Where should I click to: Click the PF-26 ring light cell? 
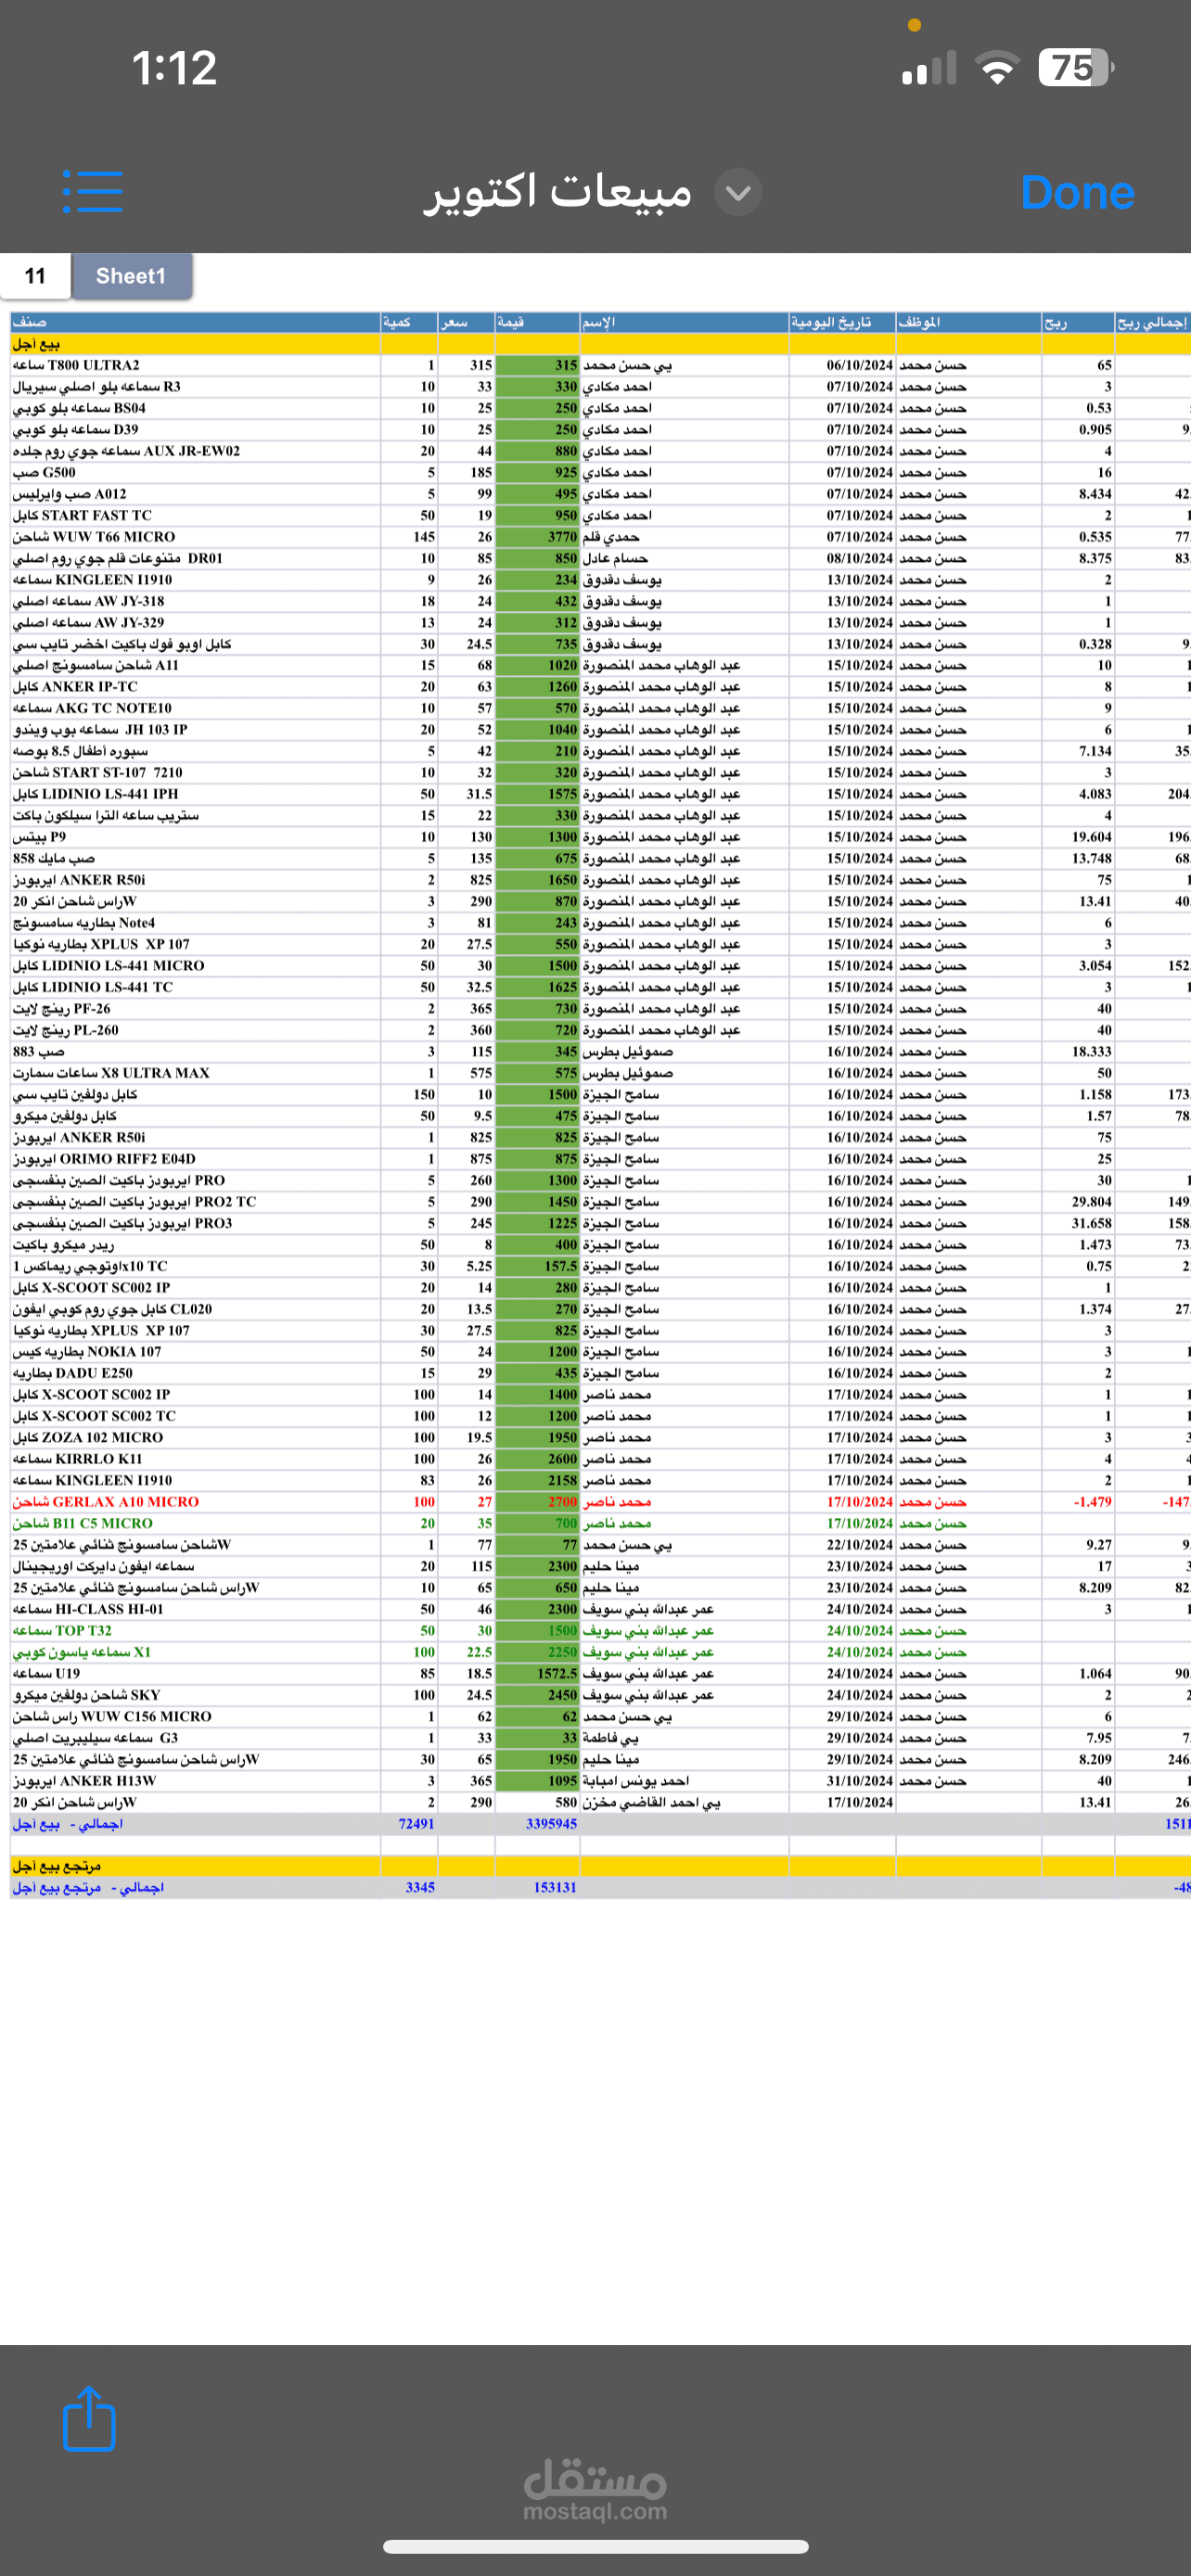tap(195, 1009)
